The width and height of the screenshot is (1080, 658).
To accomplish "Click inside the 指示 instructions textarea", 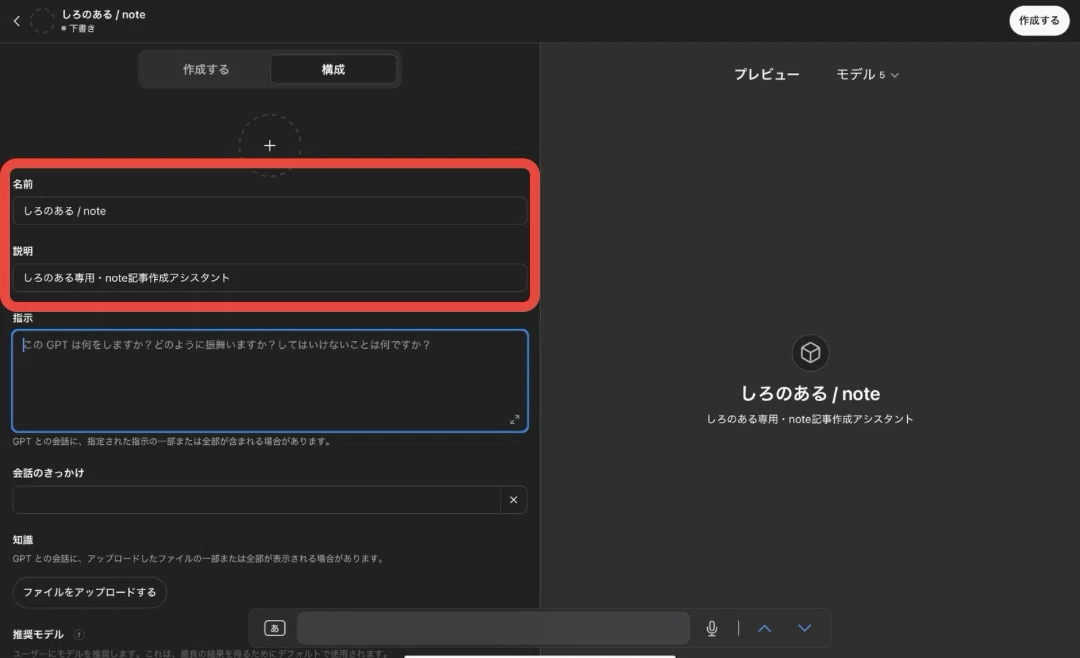I will click(x=270, y=381).
